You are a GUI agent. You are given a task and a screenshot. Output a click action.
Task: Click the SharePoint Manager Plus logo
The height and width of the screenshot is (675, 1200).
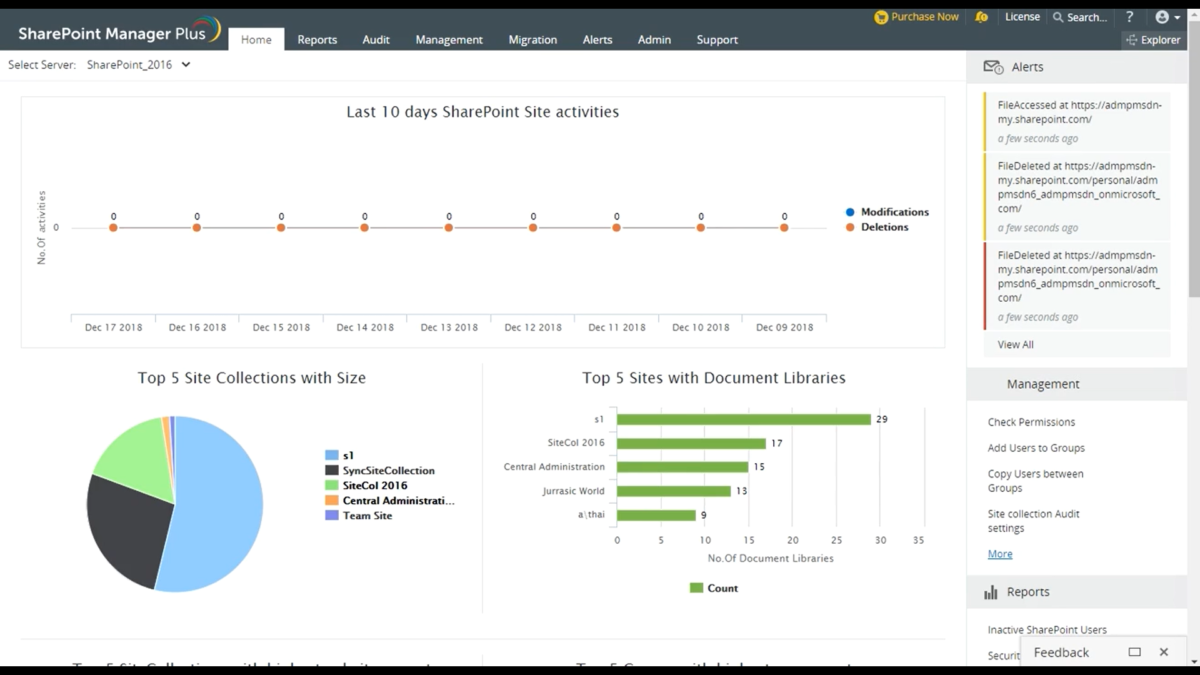pyautogui.click(x=120, y=30)
